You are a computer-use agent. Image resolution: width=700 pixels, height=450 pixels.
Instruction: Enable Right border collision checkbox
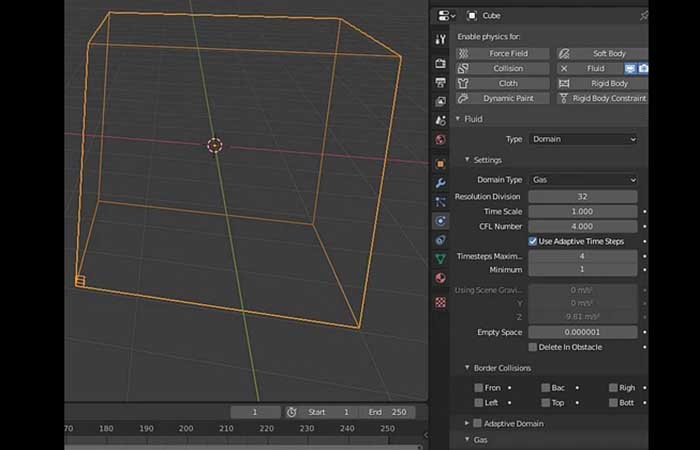(x=613, y=388)
